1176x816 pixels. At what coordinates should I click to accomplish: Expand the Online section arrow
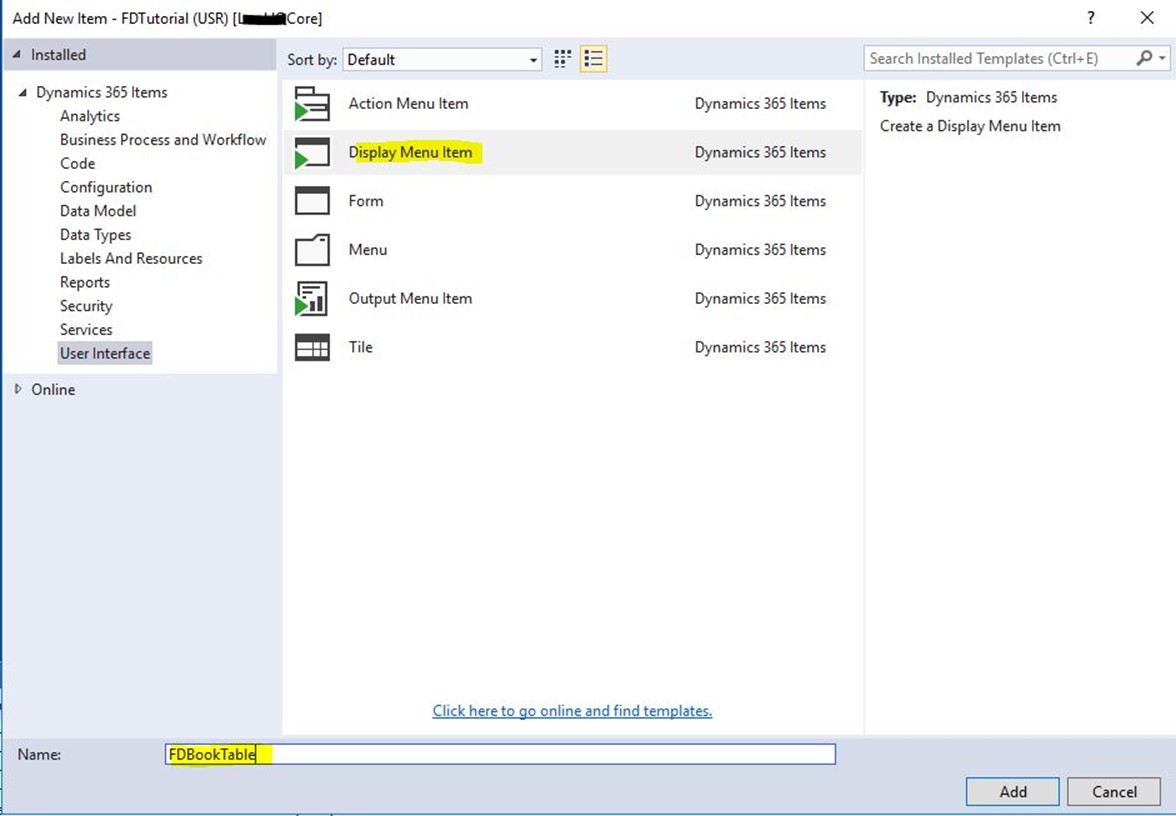click(x=18, y=389)
